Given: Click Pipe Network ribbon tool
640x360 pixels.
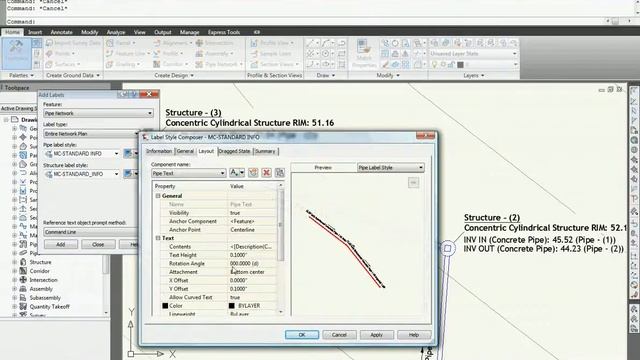Looking at the screenshot, I should point(219,64).
